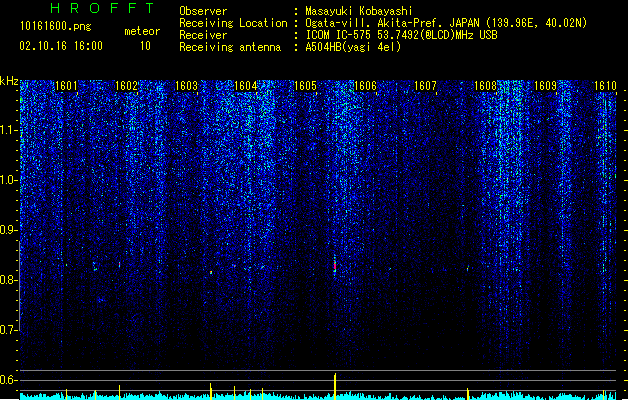The height and width of the screenshot is (400, 629).
Task: Click the 1607 time marker
Action: coord(425,85)
